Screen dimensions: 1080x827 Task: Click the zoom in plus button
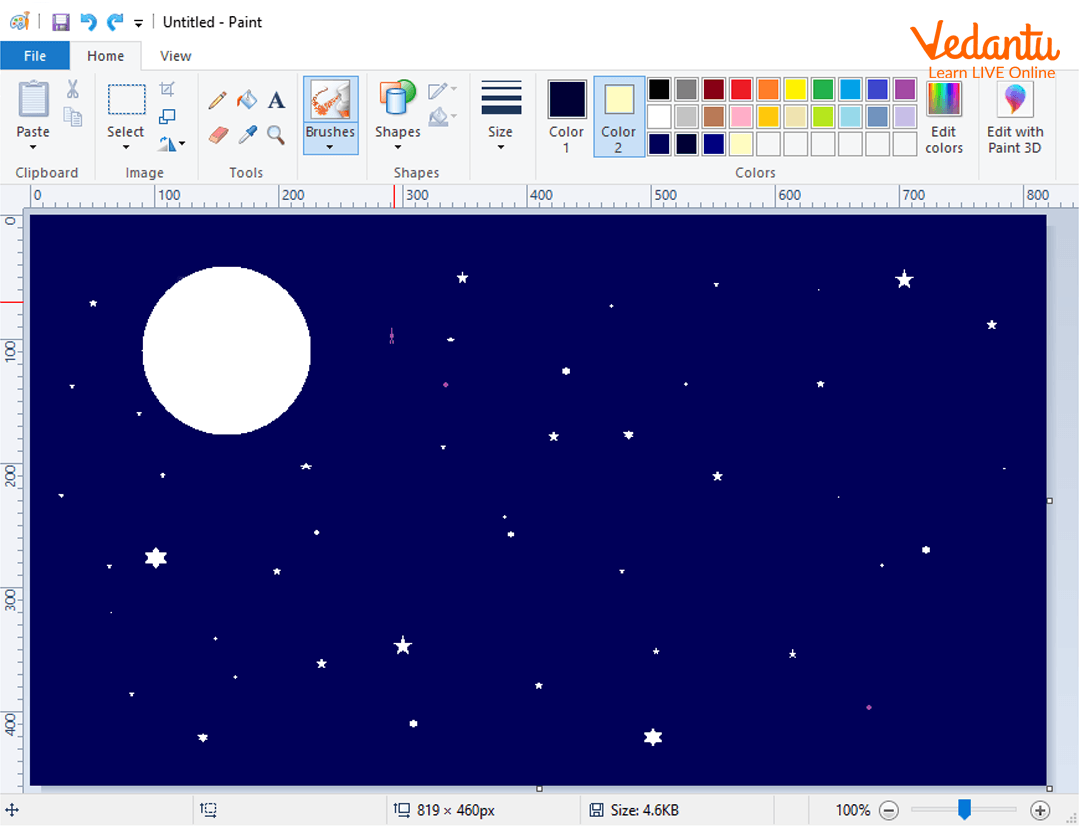click(x=1040, y=810)
